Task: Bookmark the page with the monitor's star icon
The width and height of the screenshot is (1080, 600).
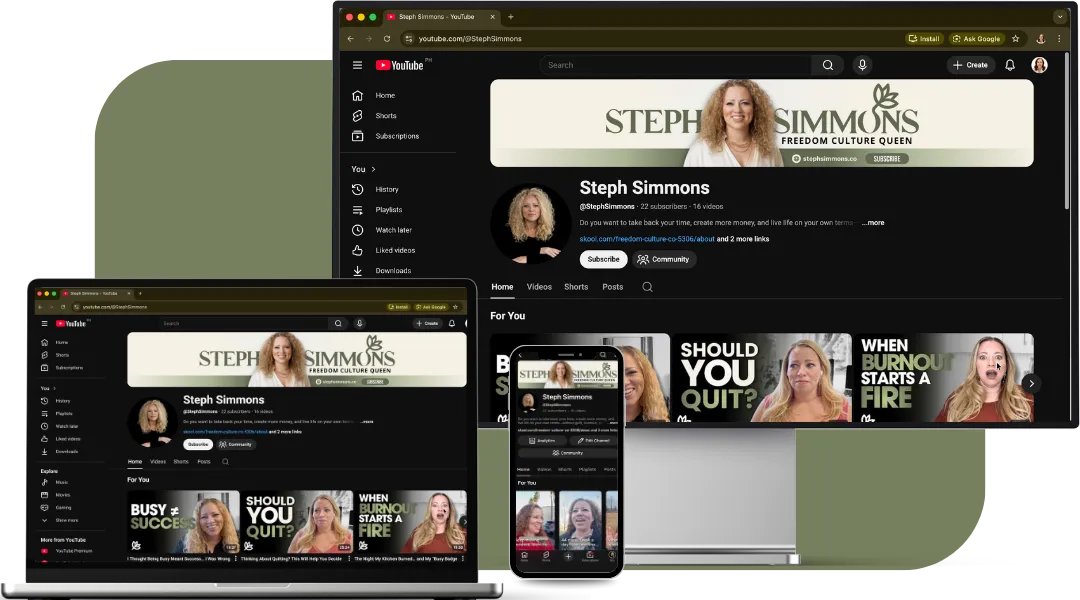Action: tap(1015, 39)
